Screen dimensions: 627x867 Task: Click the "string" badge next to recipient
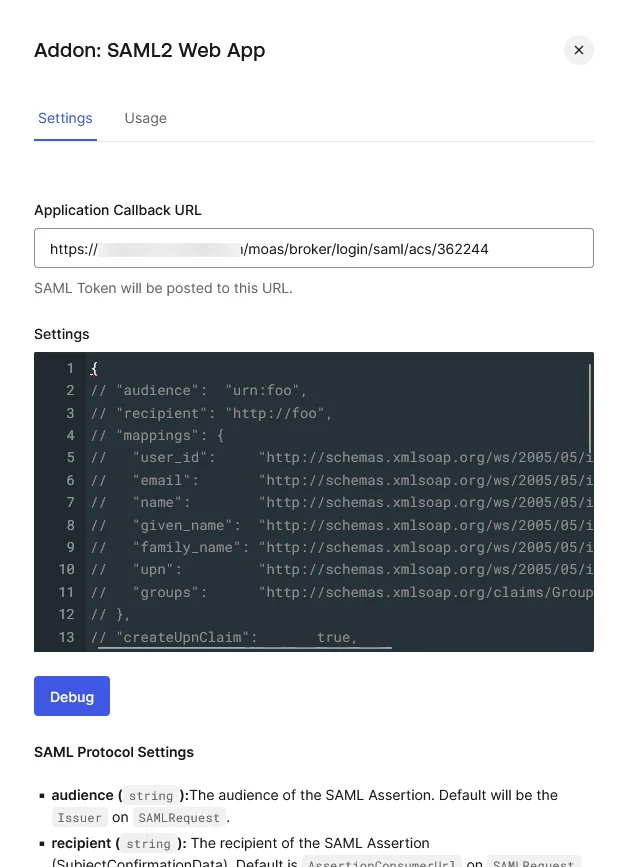pos(148,843)
